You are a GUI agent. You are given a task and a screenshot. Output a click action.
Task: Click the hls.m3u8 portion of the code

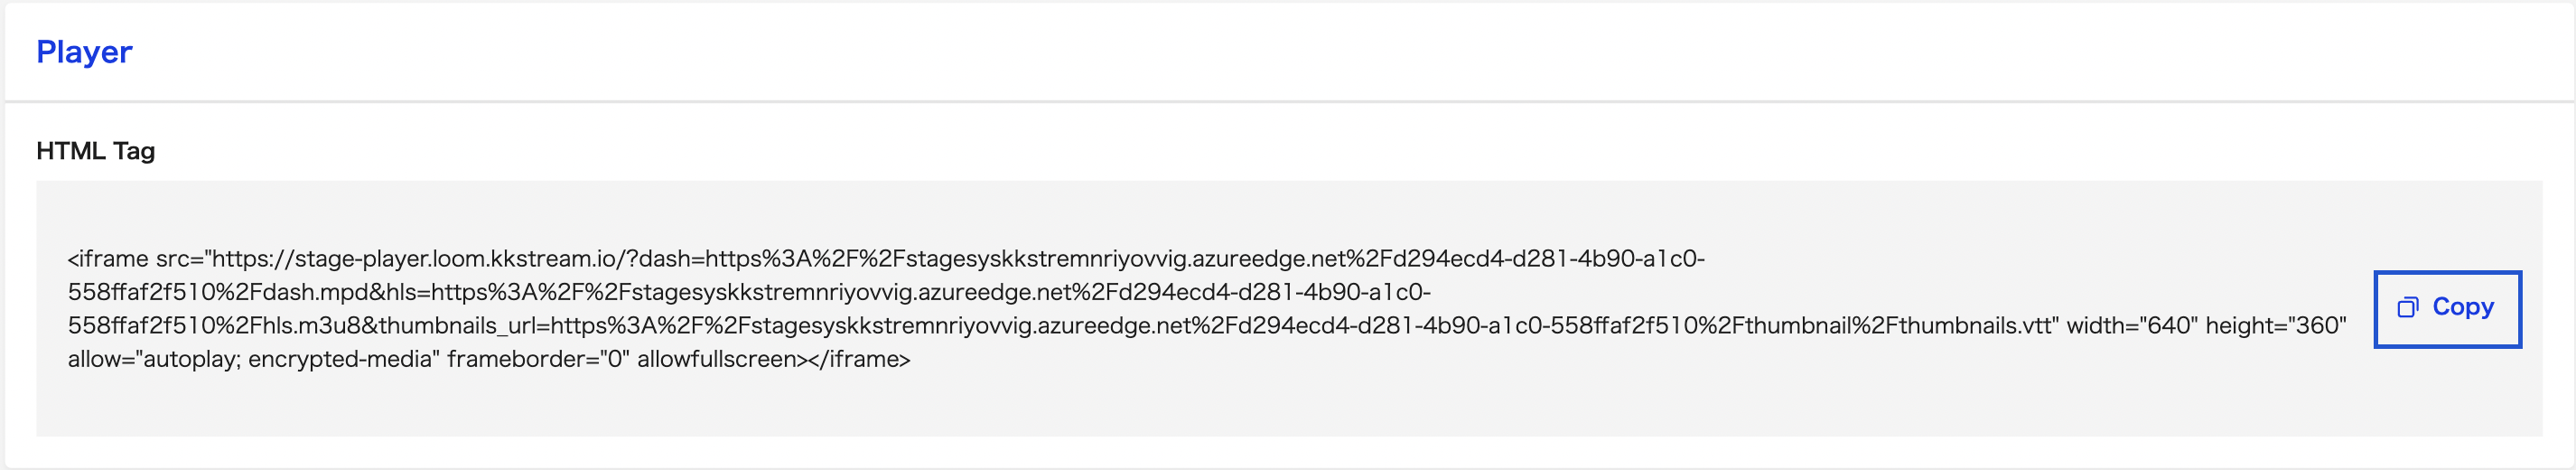coord(308,326)
